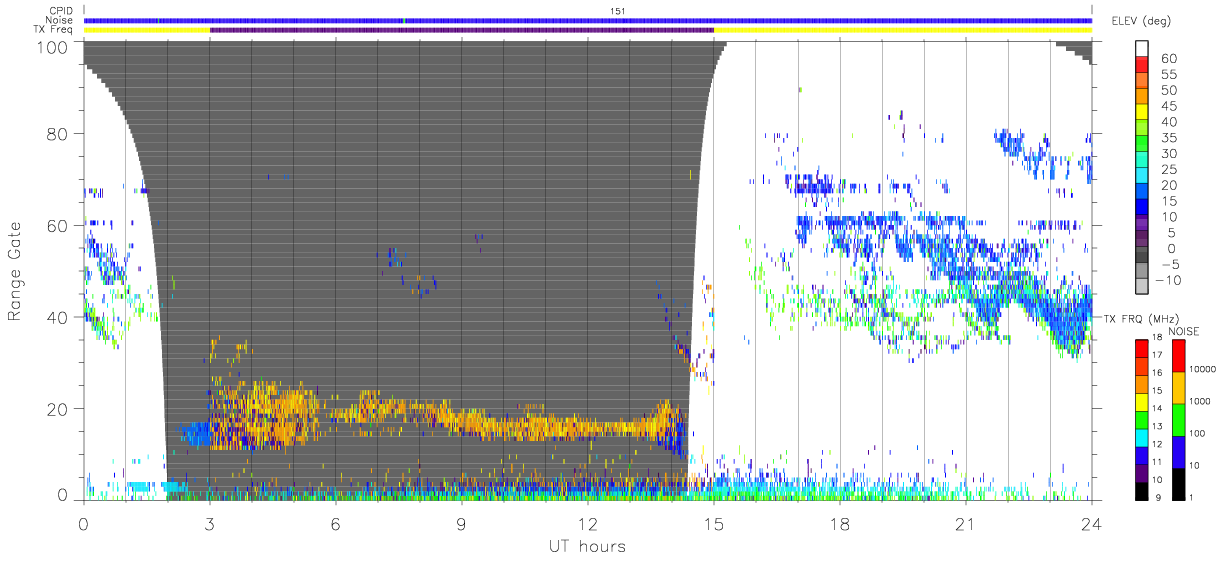Click the 'CPID' label above the plot
The width and height of the screenshot is (1228, 567).
click(63, 10)
